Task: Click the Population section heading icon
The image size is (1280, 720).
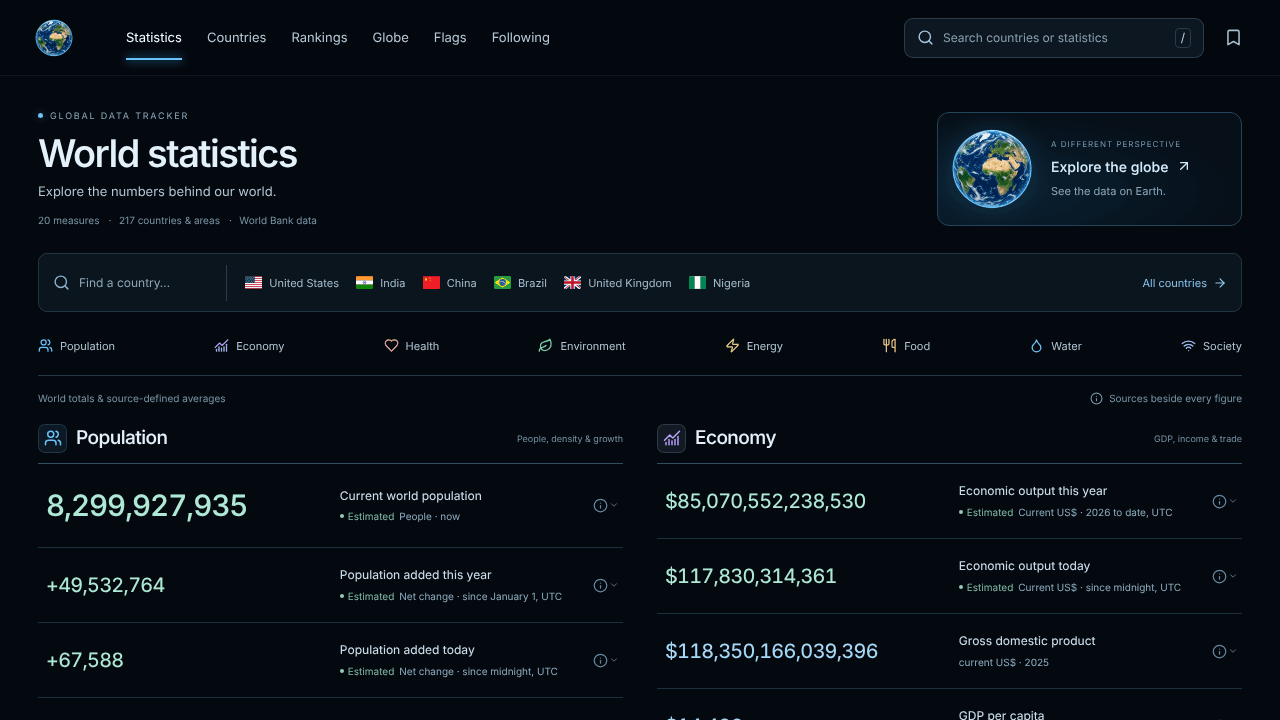Action: pyautogui.click(x=52, y=438)
